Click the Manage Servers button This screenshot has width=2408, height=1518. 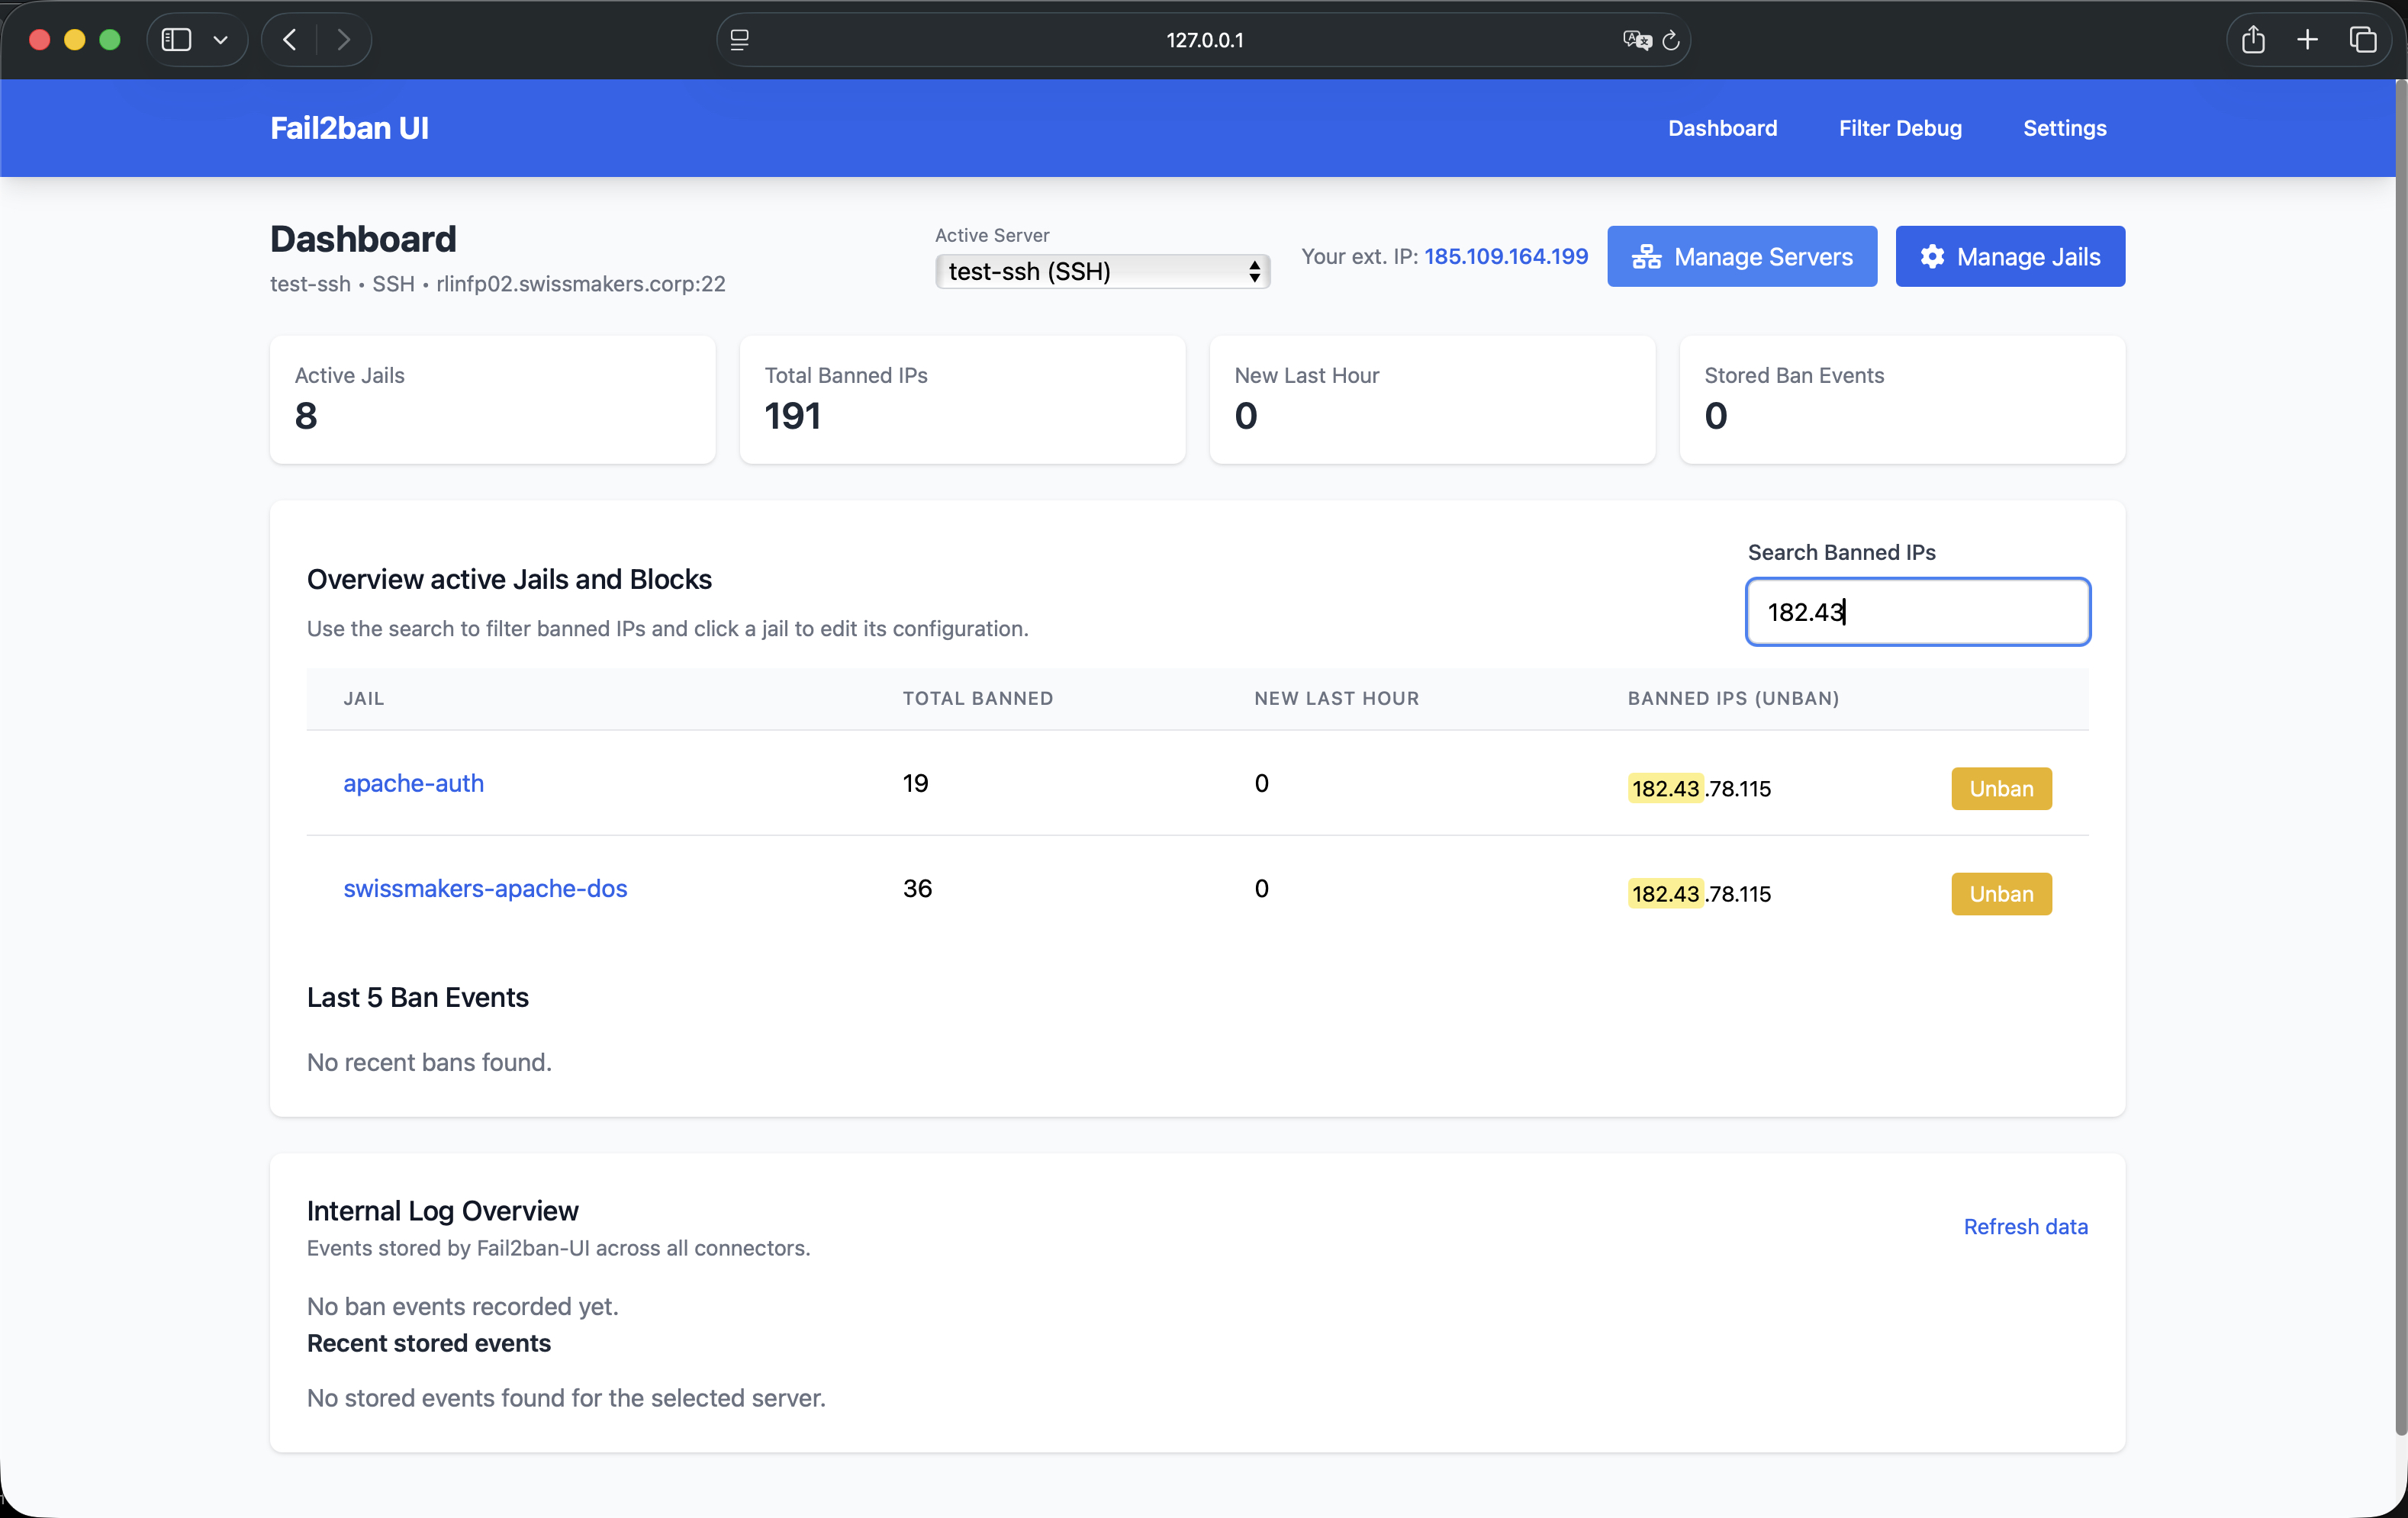[1741, 257]
